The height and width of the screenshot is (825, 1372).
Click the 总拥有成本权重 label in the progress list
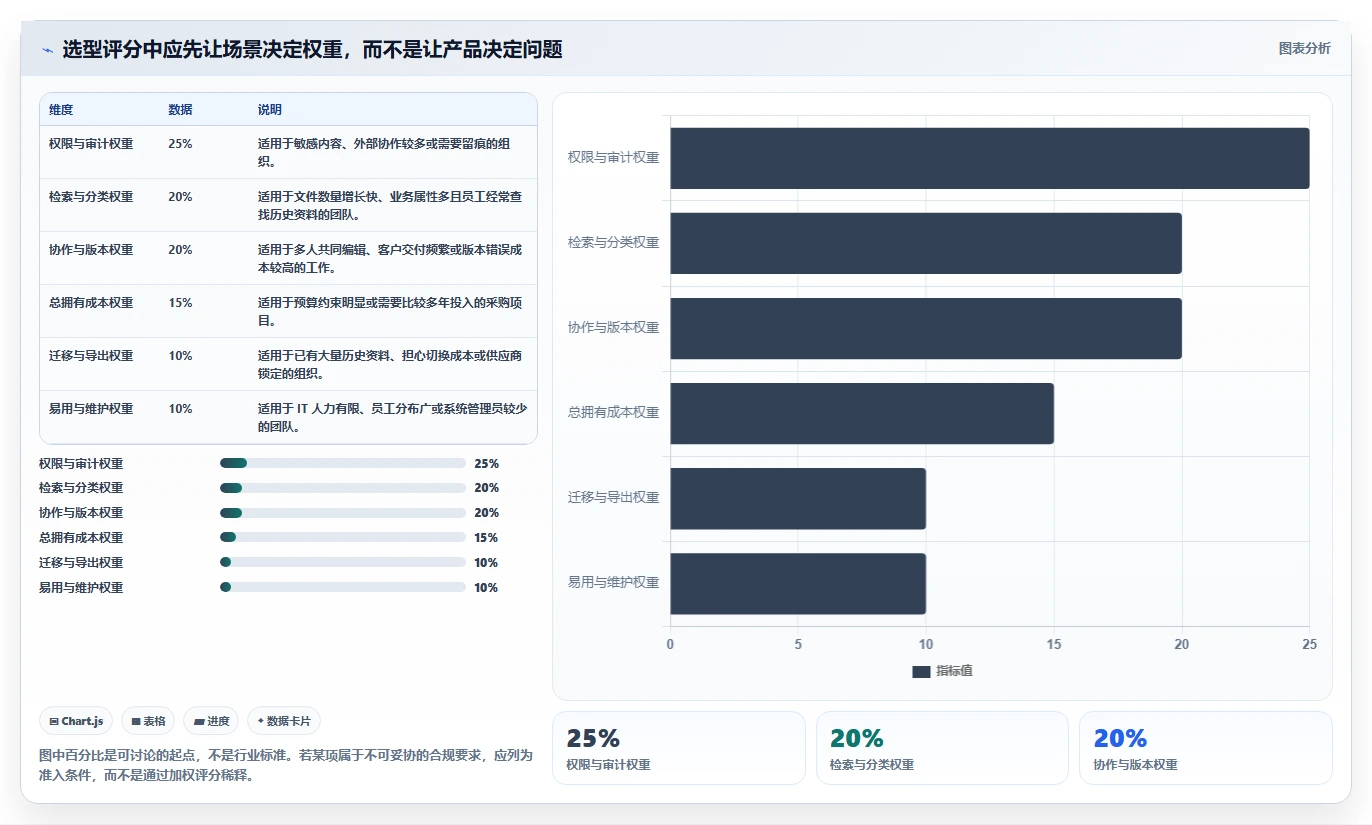click(x=81, y=538)
